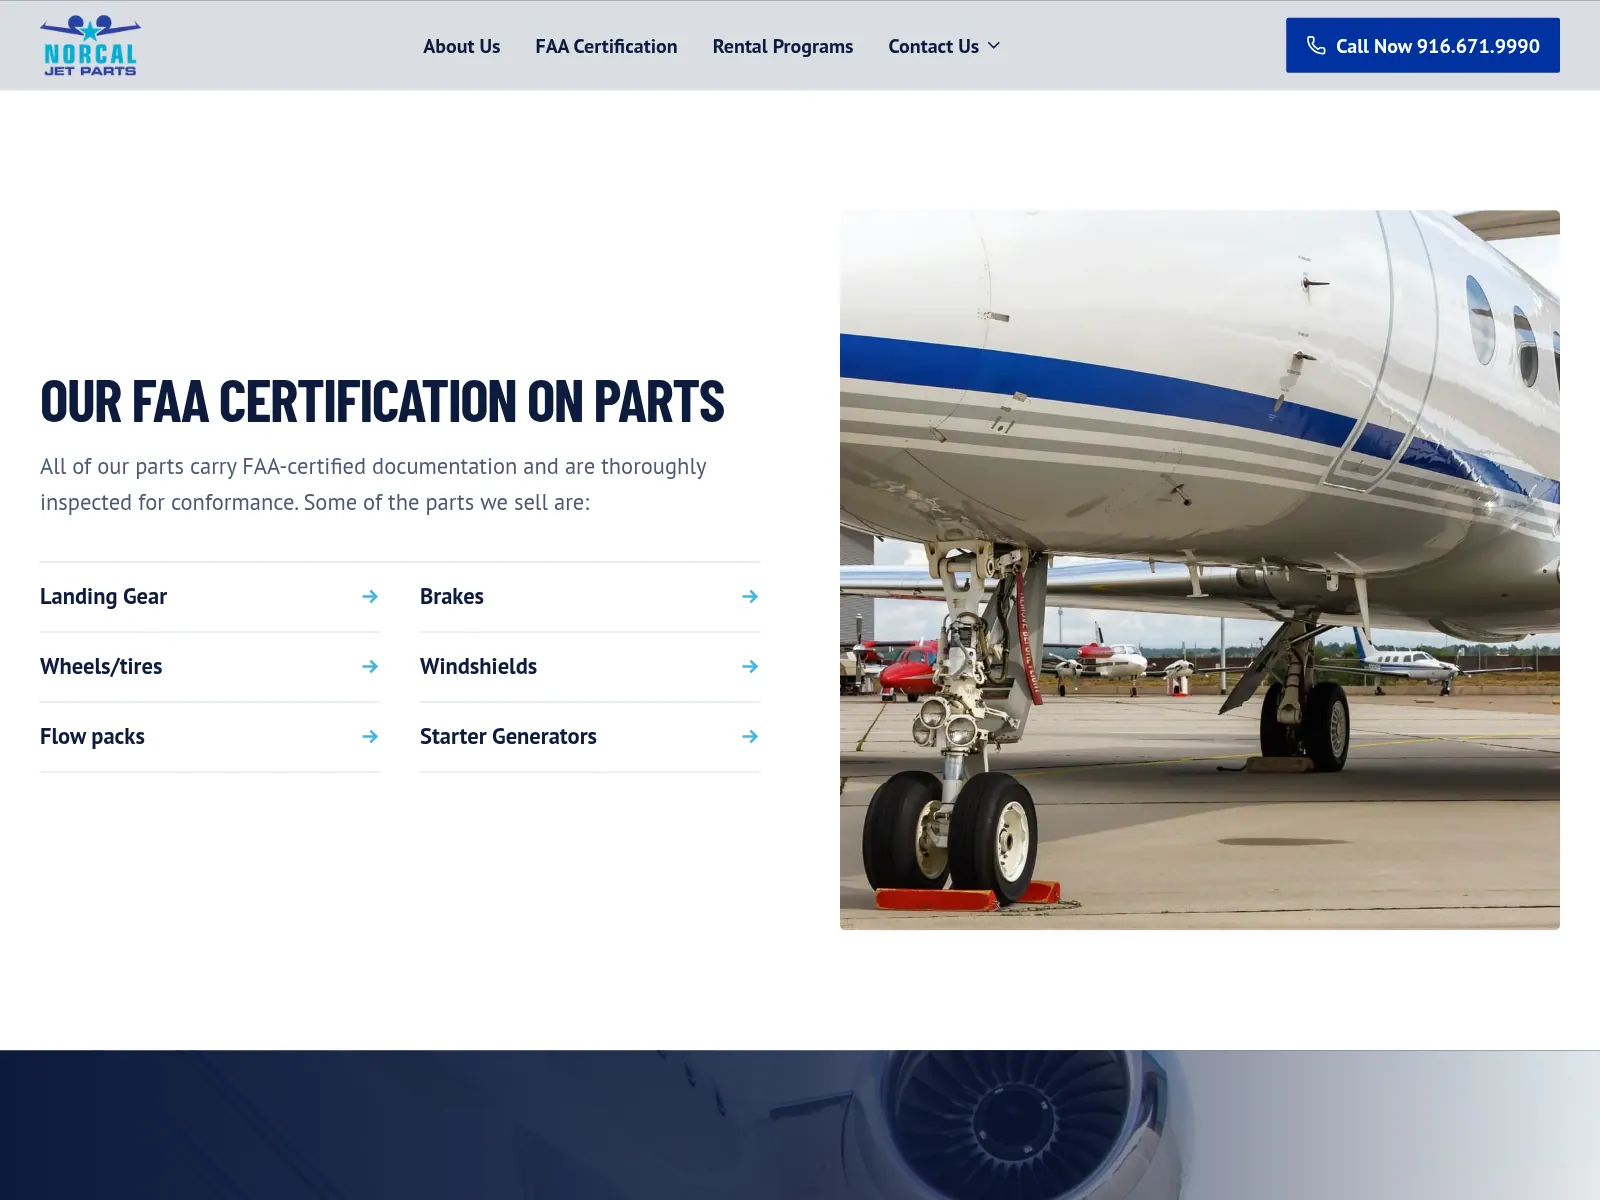Screen dimensions: 1600x1200
Task: Open the Flow packs parts link
Action: (x=210, y=737)
